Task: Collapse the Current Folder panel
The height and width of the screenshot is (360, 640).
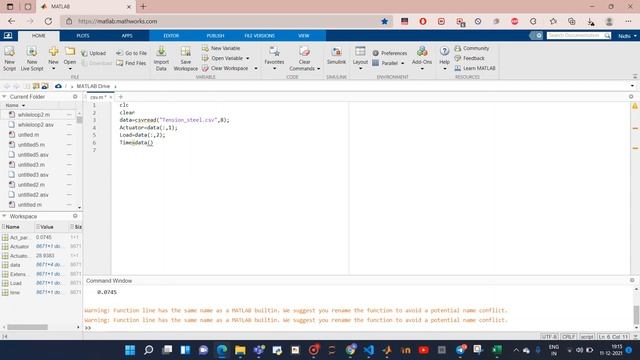Action: [x=4, y=97]
